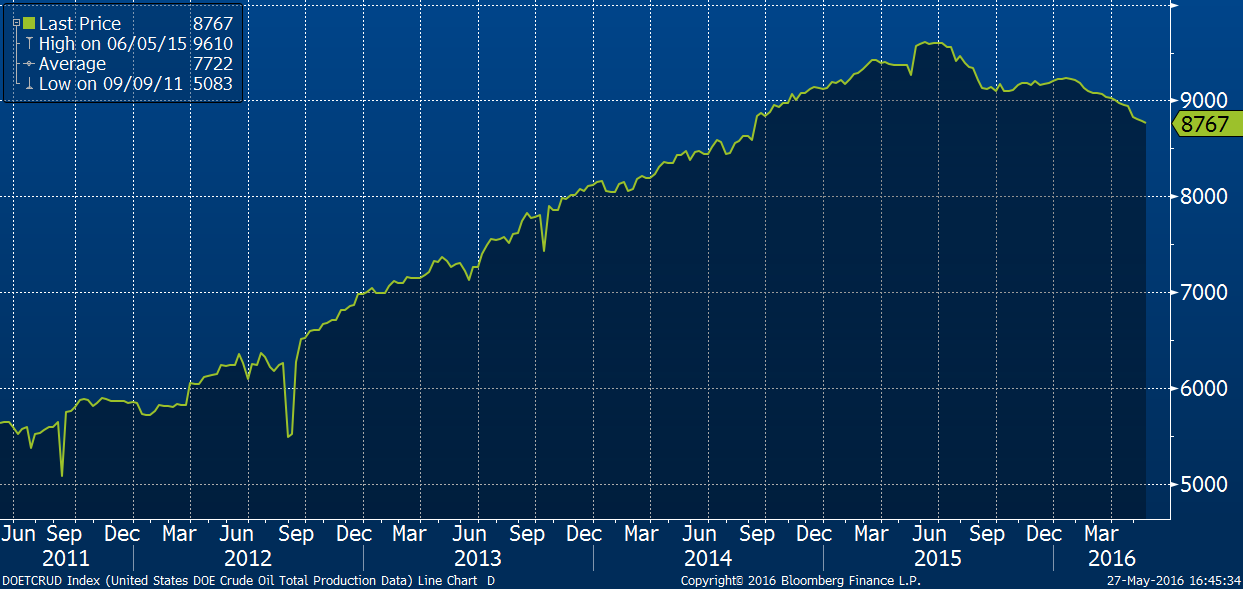Click the 9610 high value in legend
Image resolution: width=1243 pixels, height=589 pixels.
tap(212, 44)
